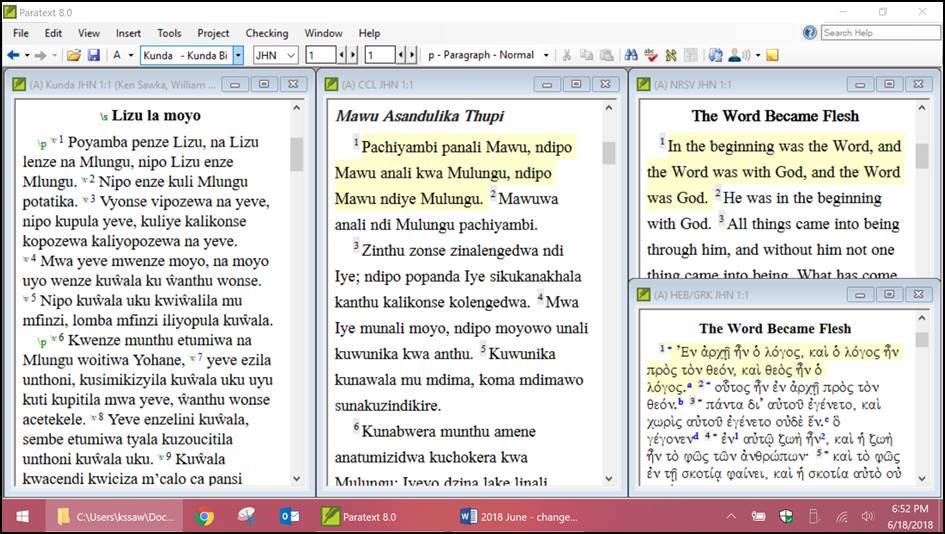Click the green tools icon after the spell check
945x534 pixels.
(671, 55)
